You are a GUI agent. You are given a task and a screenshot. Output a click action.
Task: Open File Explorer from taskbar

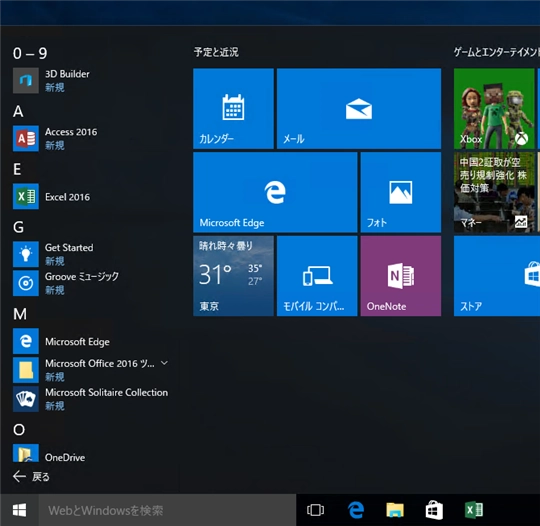click(x=395, y=510)
